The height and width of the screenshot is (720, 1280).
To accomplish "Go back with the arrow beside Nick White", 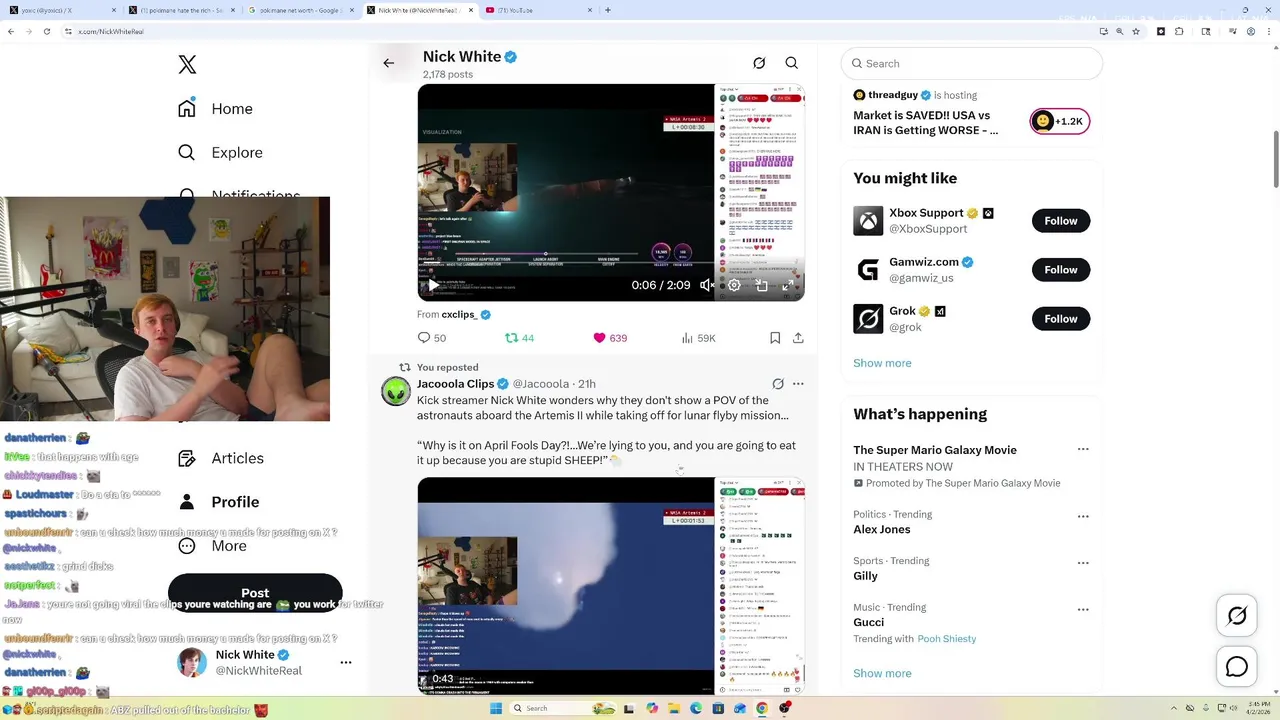I will (389, 63).
